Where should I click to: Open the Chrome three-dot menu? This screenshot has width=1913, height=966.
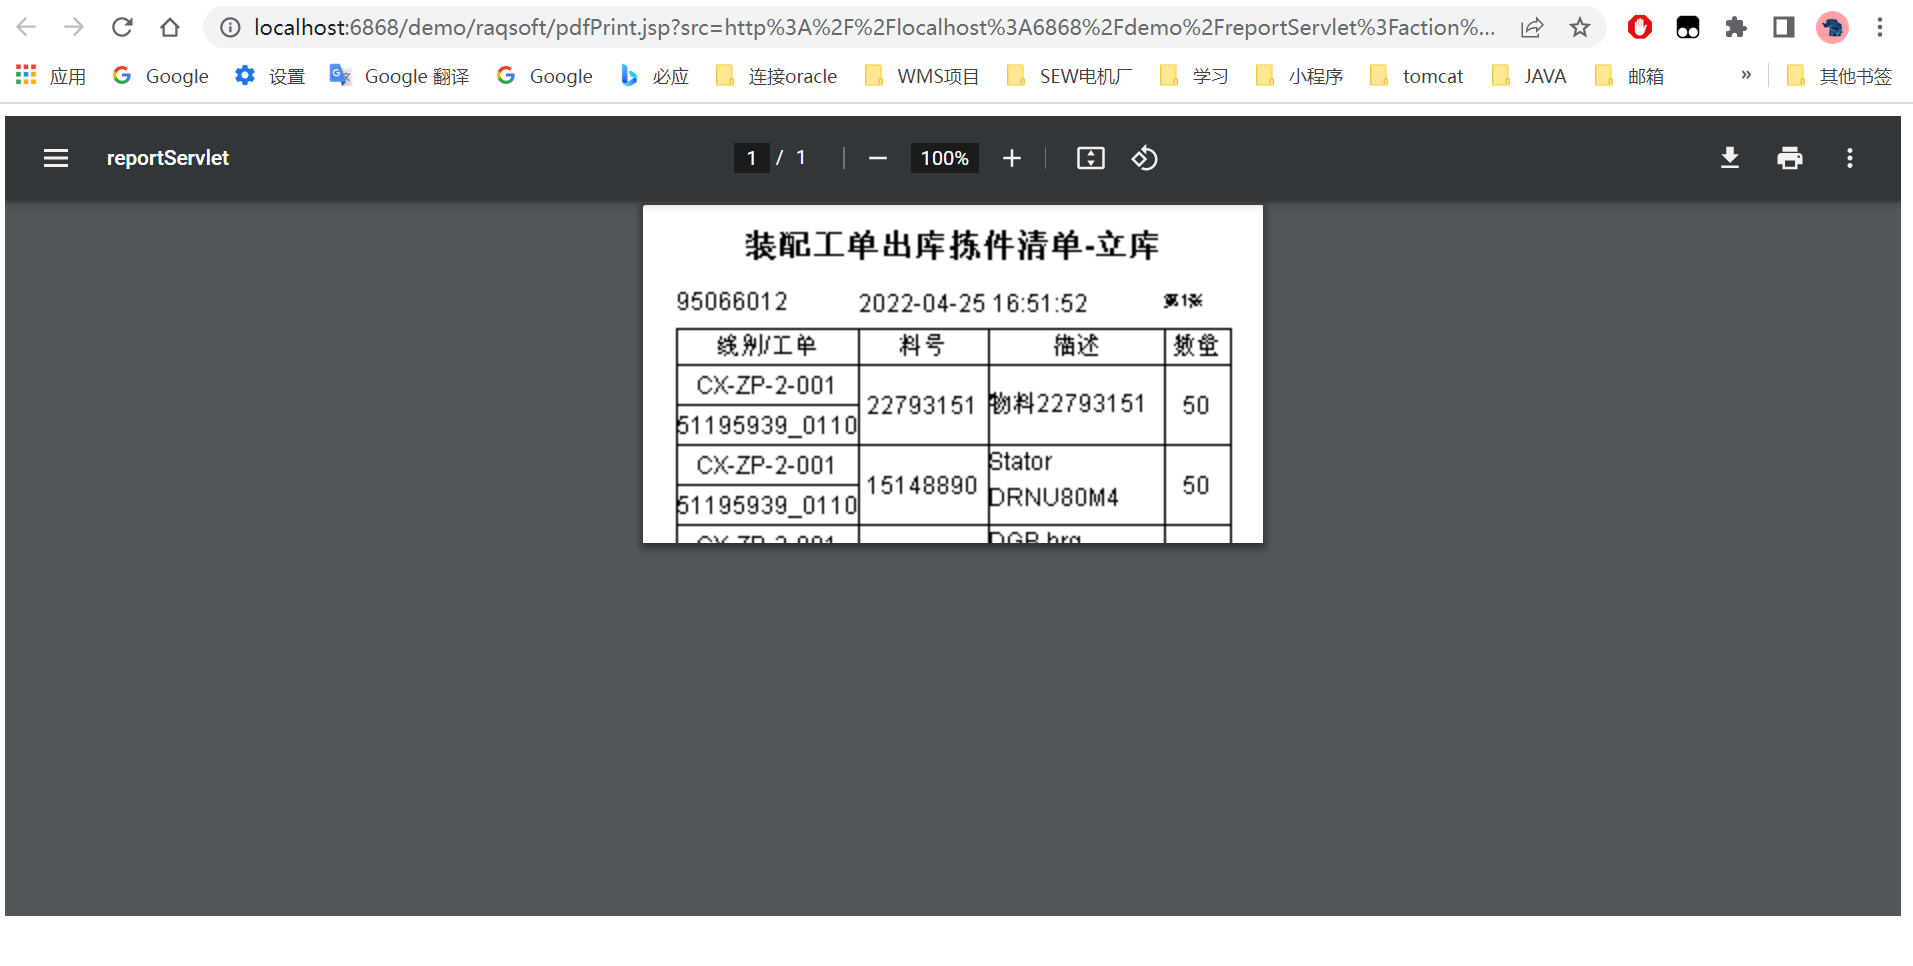[x=1879, y=27]
